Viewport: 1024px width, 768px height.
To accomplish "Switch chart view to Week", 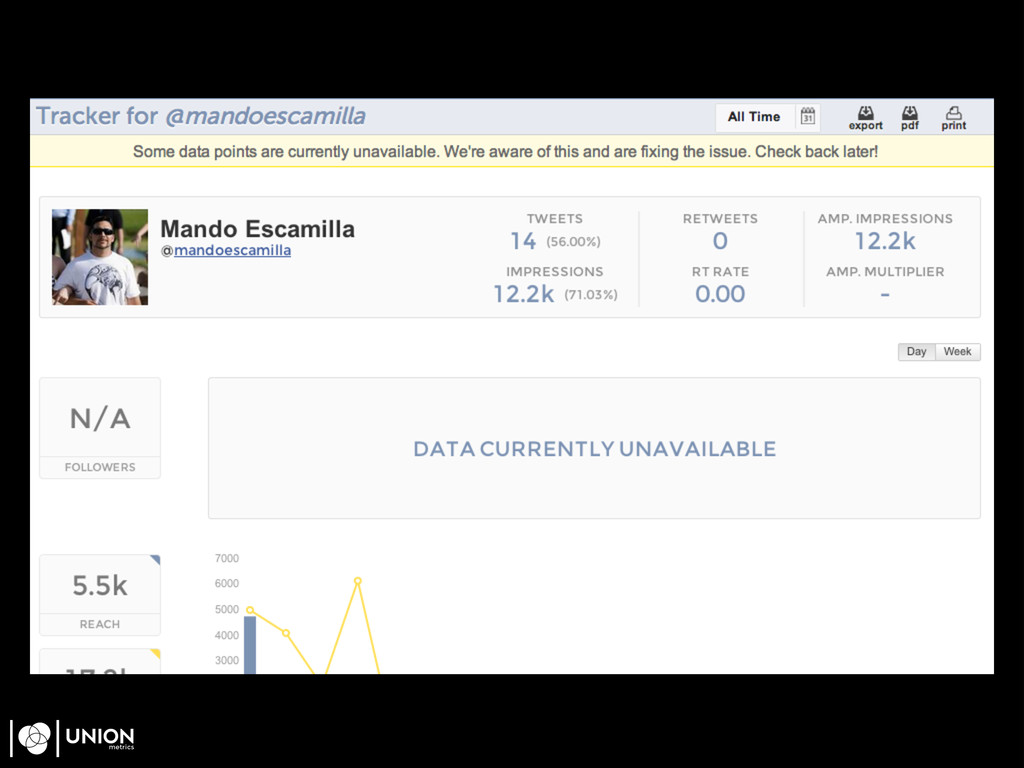I will (957, 352).
